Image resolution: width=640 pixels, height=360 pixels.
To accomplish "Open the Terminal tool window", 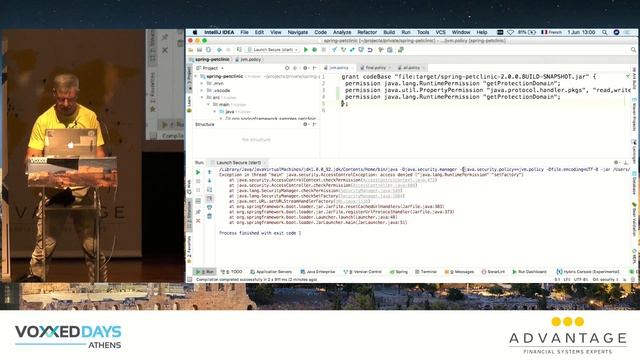I will coord(426,272).
